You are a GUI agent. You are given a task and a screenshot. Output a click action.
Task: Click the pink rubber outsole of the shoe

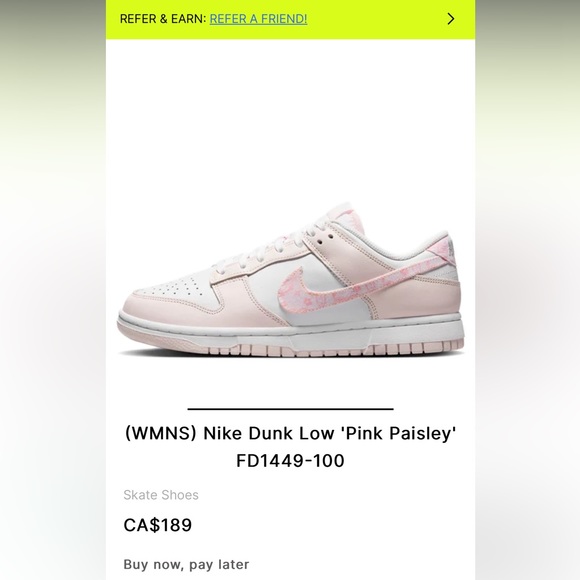click(x=292, y=348)
